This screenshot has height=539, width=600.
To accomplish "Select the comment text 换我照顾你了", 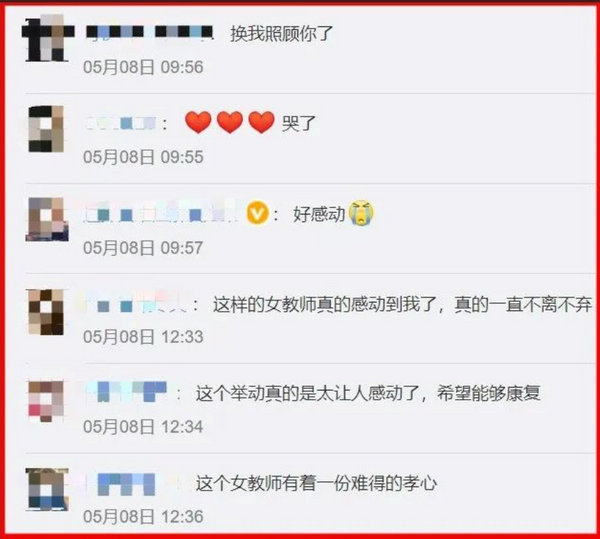I will tap(282, 34).
